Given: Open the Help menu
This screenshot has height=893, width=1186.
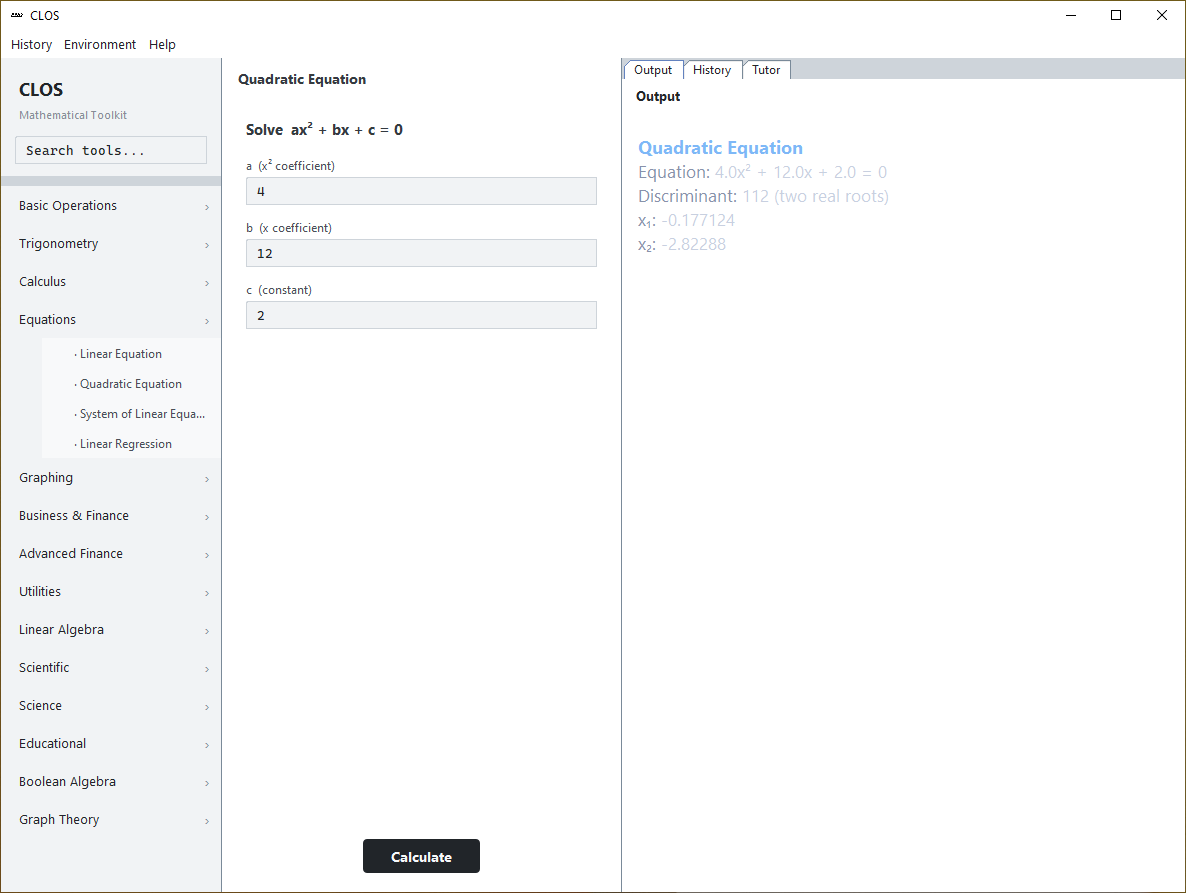Looking at the screenshot, I should (x=162, y=45).
